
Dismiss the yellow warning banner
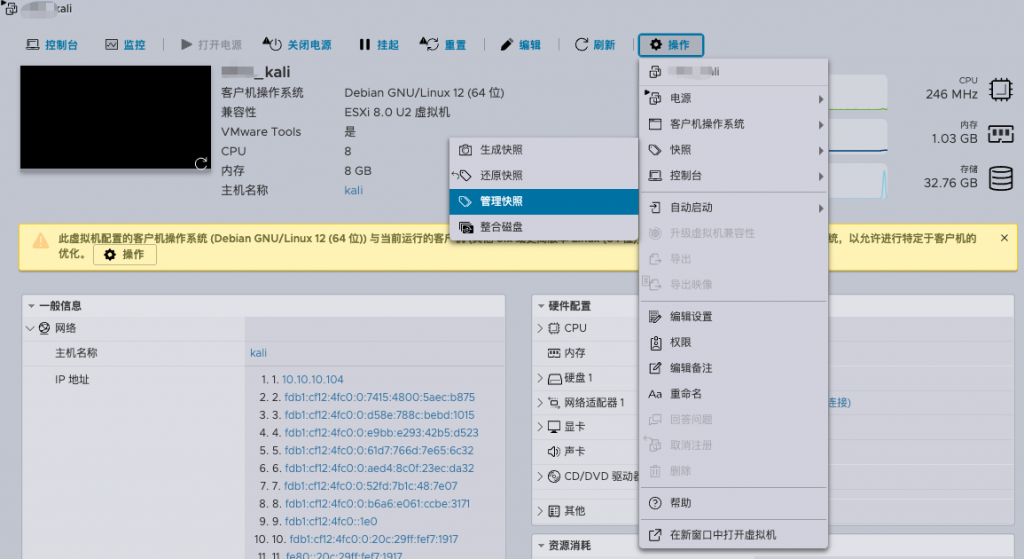click(1004, 238)
